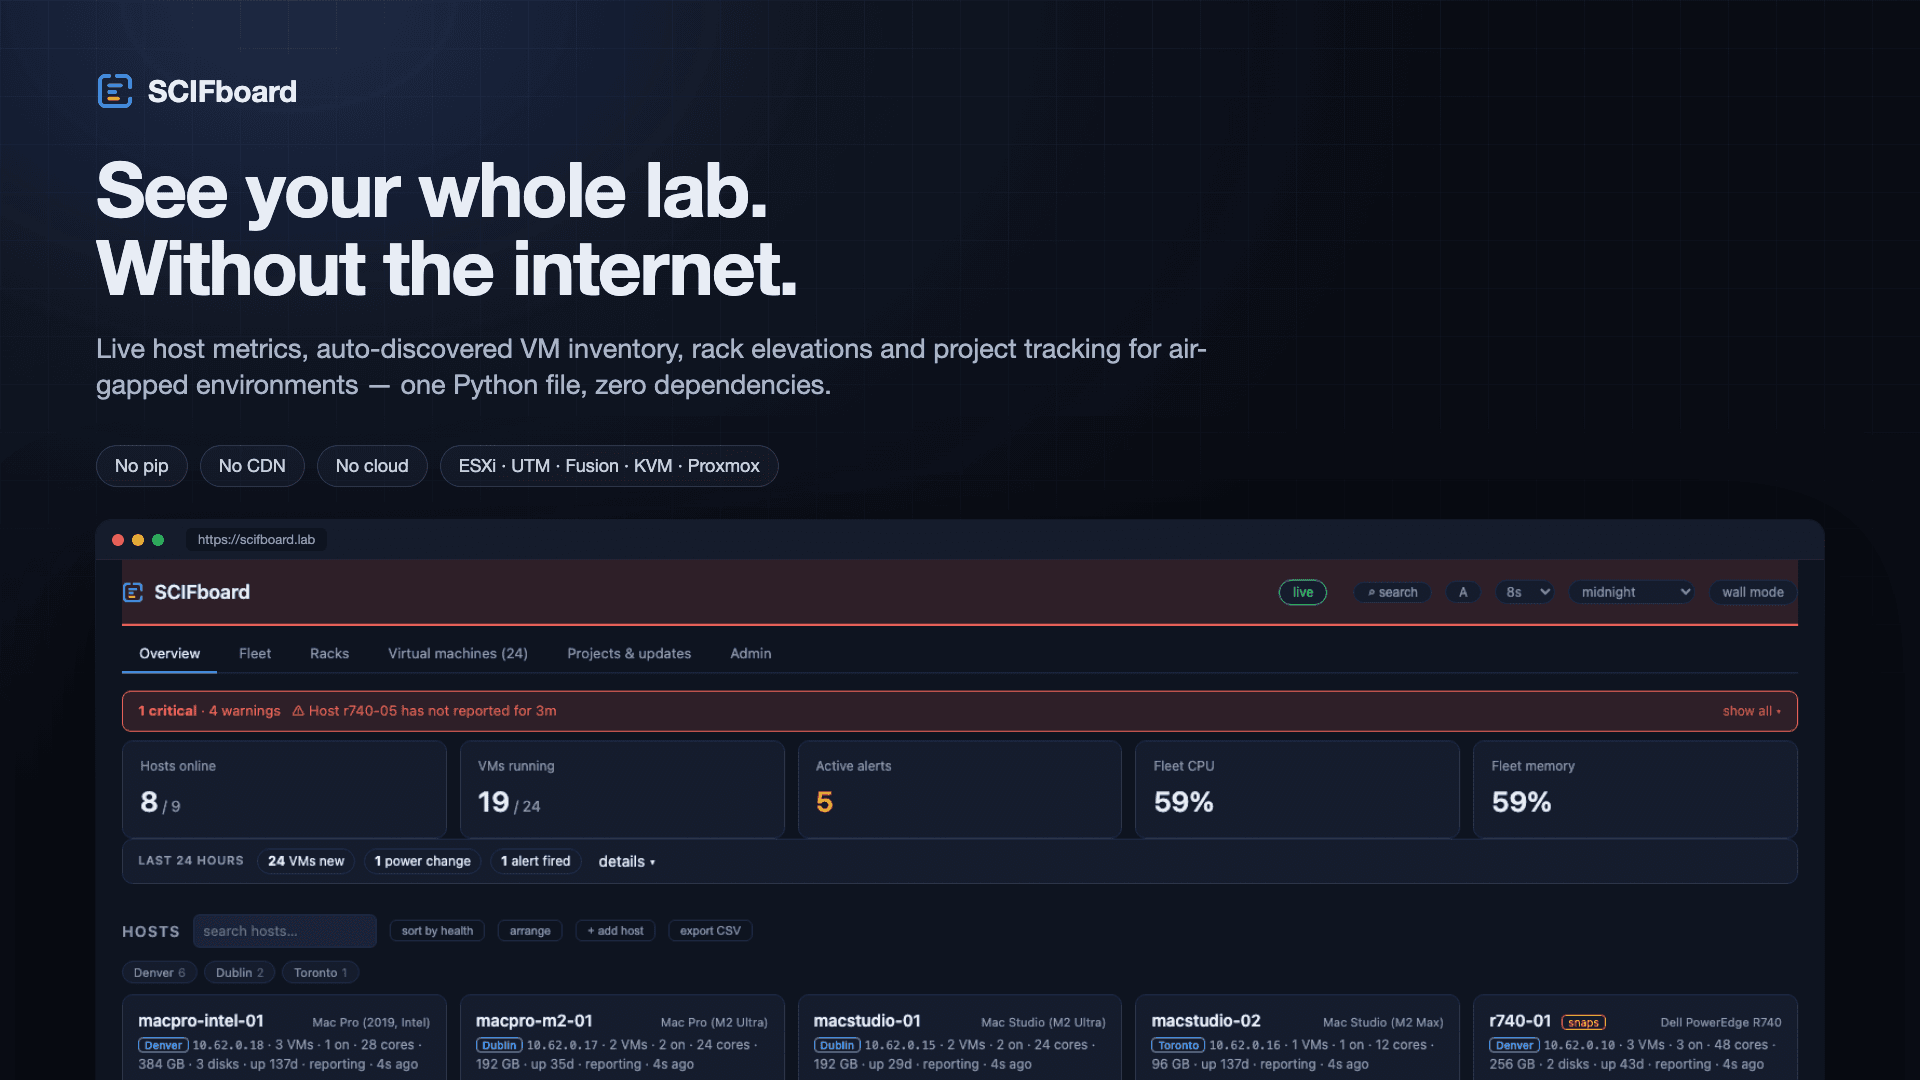
Task: Open the VMs running stat card
Action: [622, 789]
